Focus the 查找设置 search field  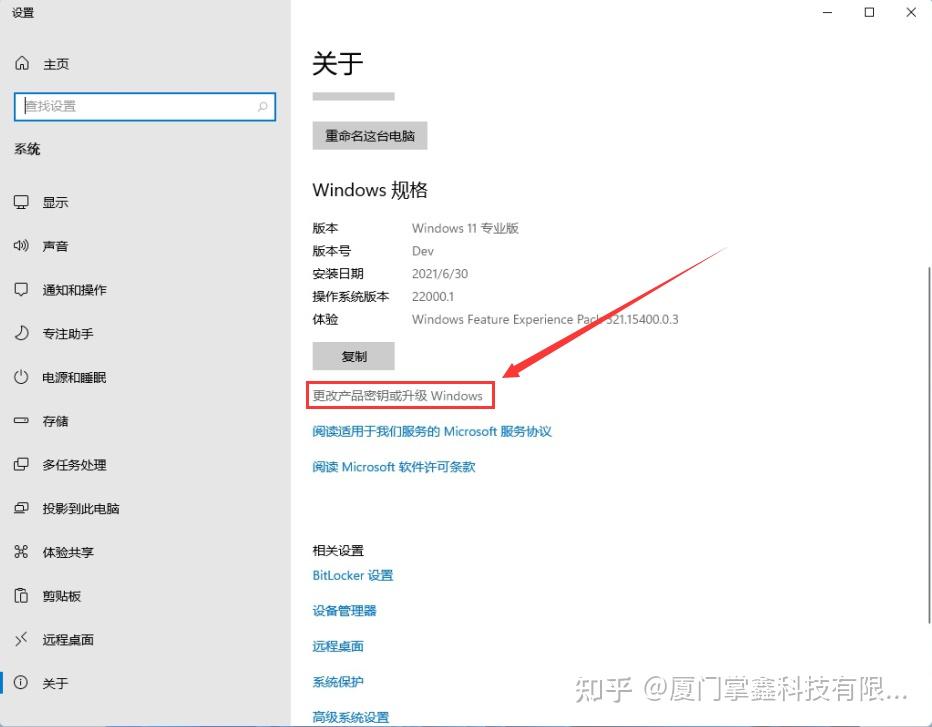click(145, 106)
